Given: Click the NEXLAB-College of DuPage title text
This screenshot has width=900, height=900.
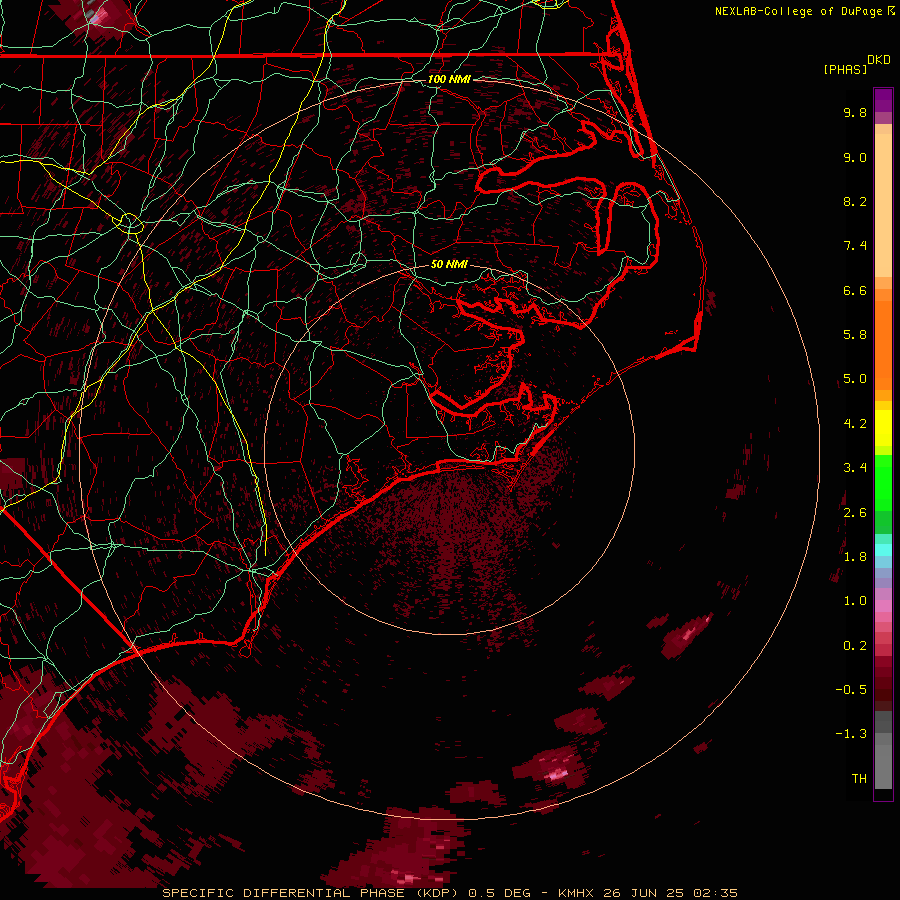Looking at the screenshot, I should point(804,11).
